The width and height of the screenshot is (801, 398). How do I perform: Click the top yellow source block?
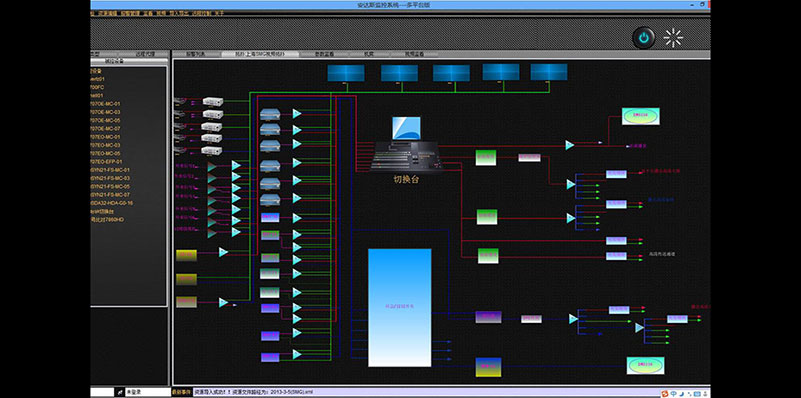point(186,255)
